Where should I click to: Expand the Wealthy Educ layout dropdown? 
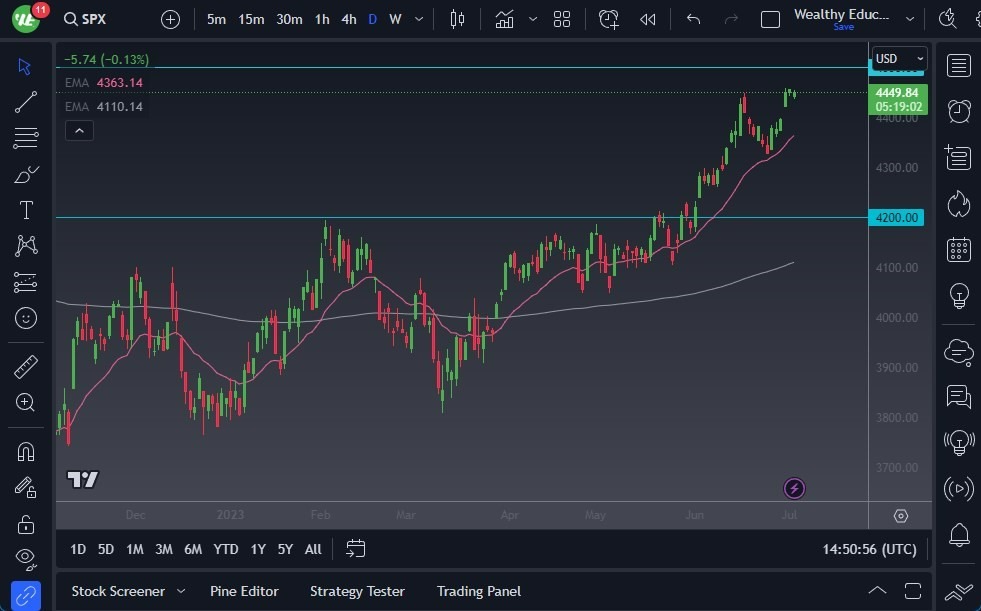point(909,19)
